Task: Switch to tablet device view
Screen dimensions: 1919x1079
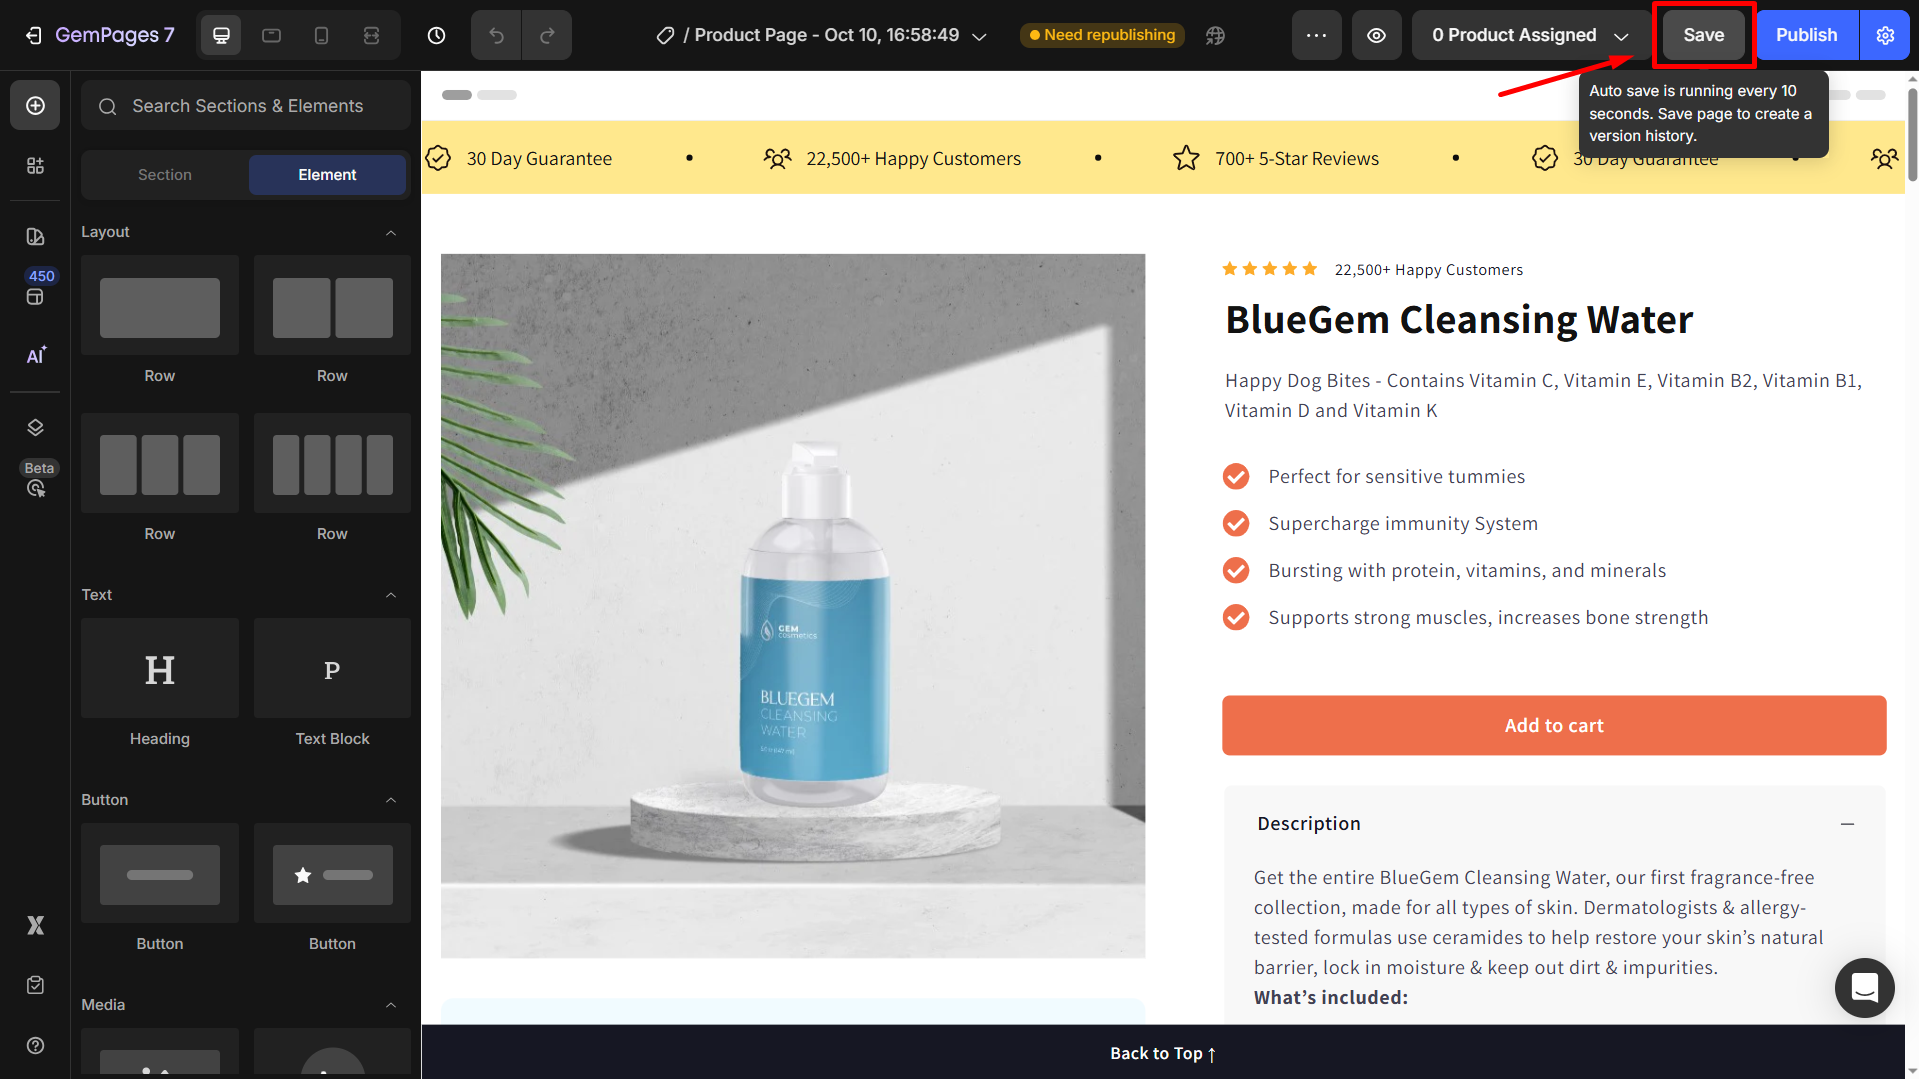Action: tap(271, 35)
